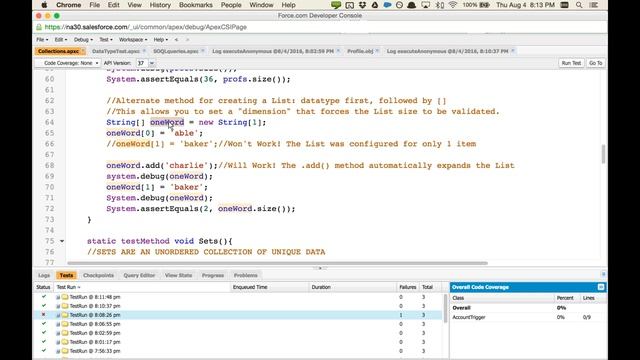
Task: Close the DataTypeTest.apxc tab
Action: click(144, 51)
